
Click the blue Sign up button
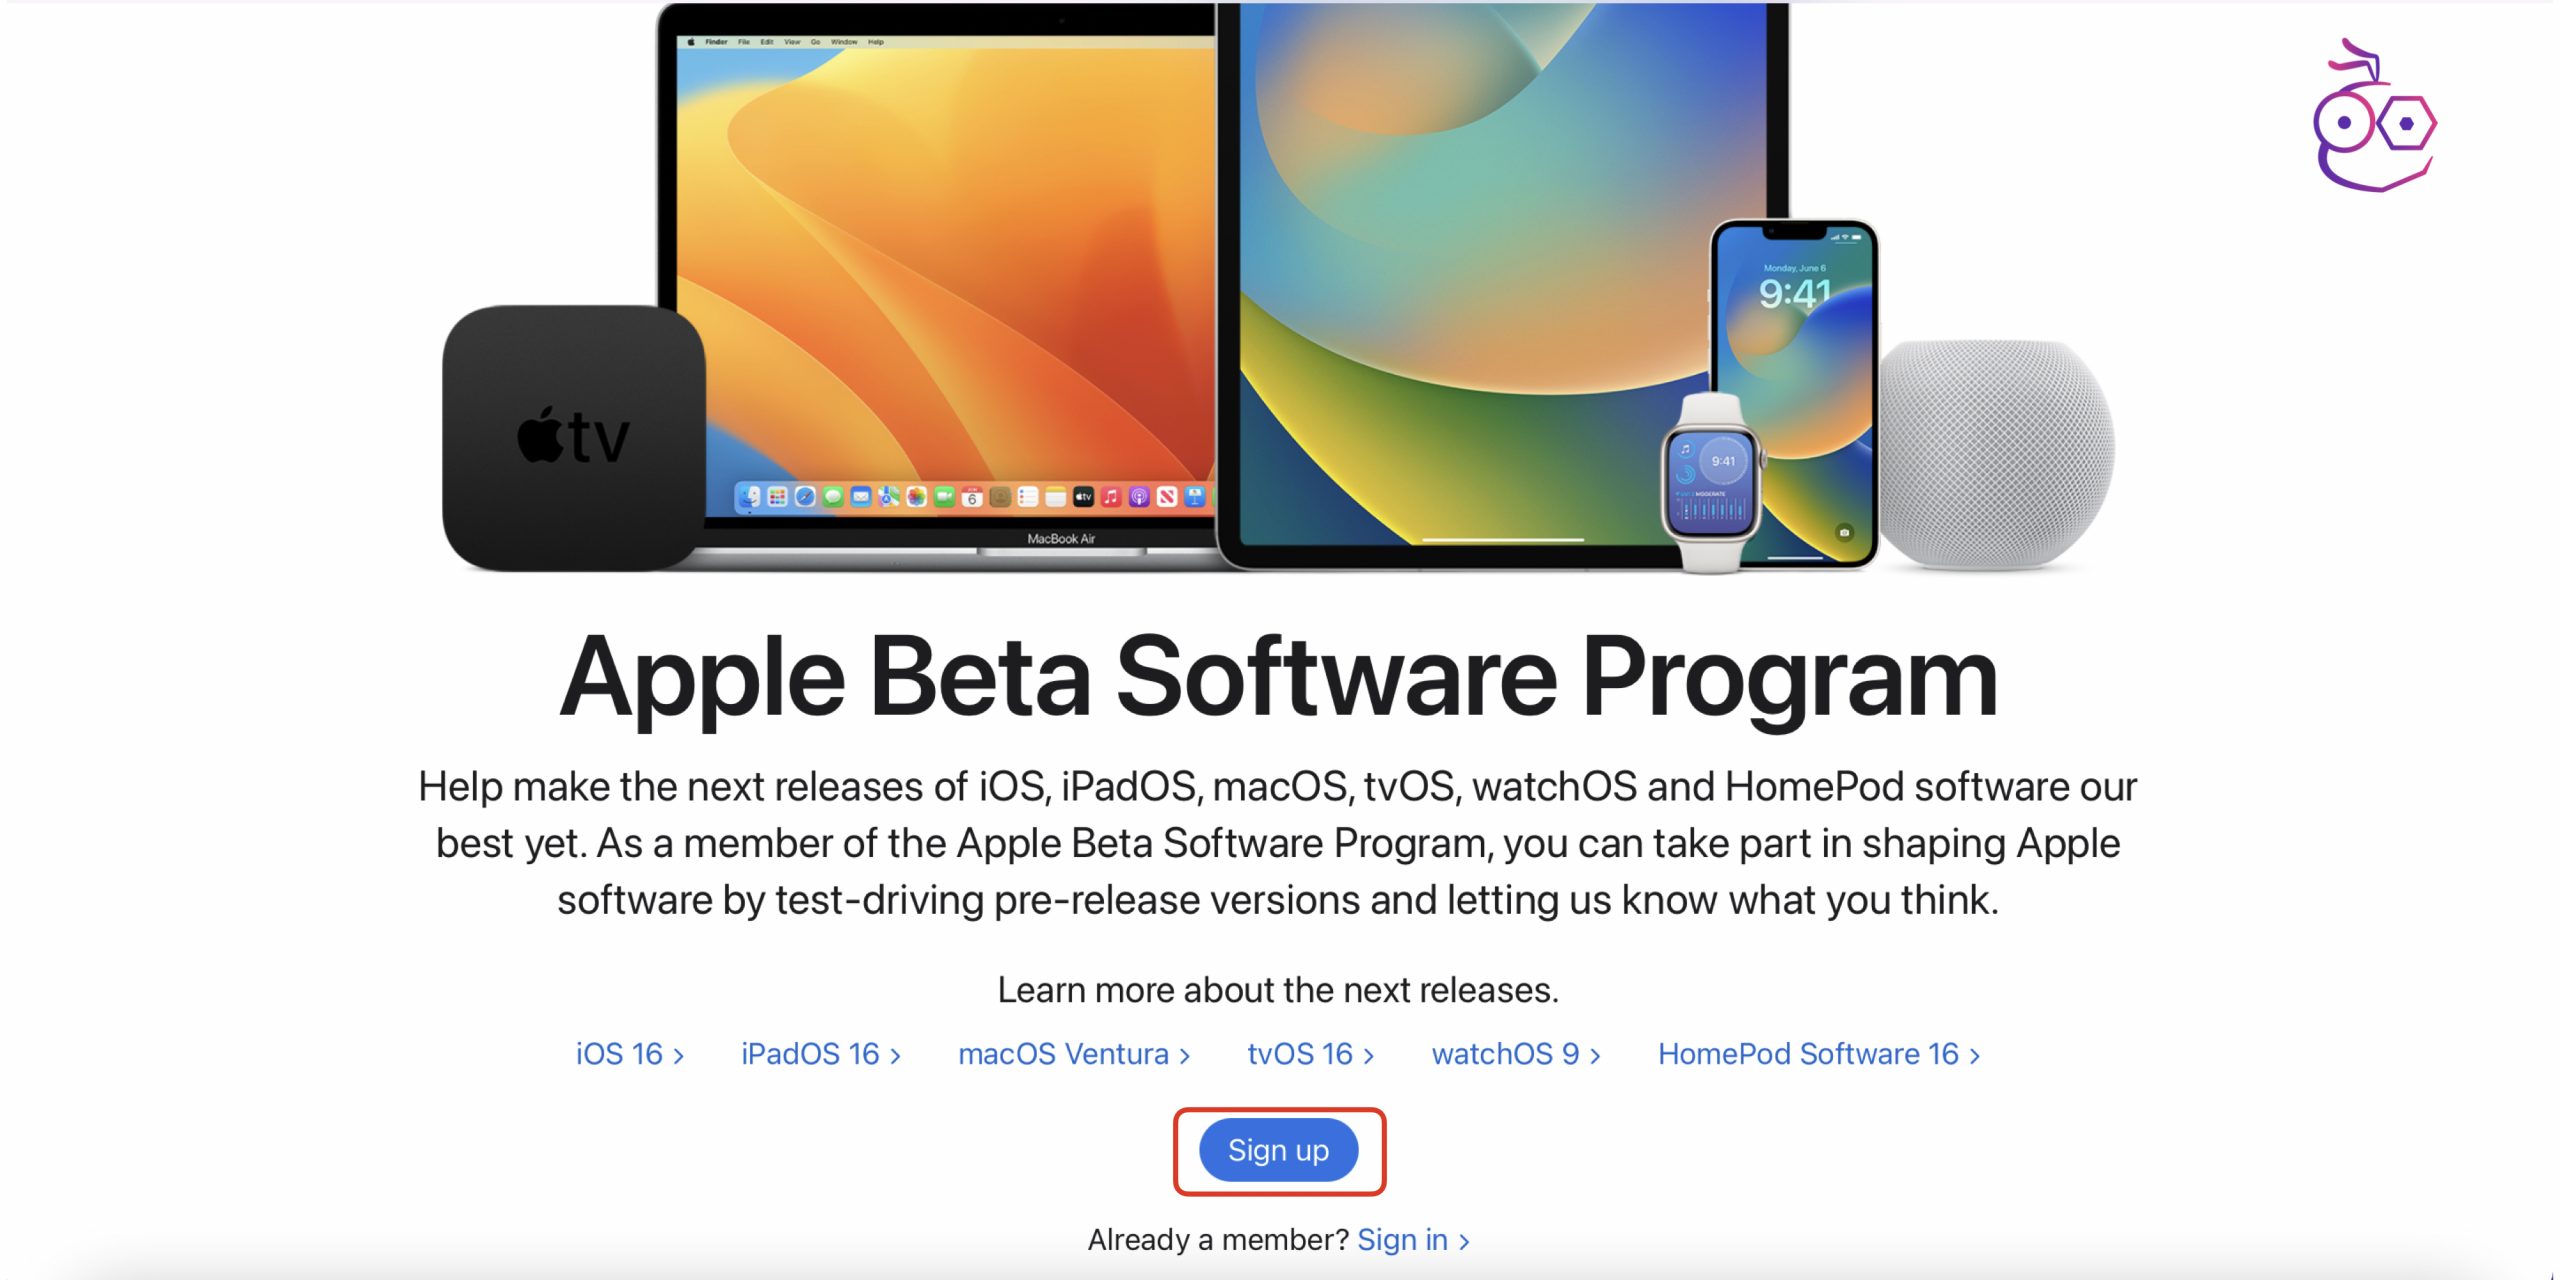pos(1279,1150)
